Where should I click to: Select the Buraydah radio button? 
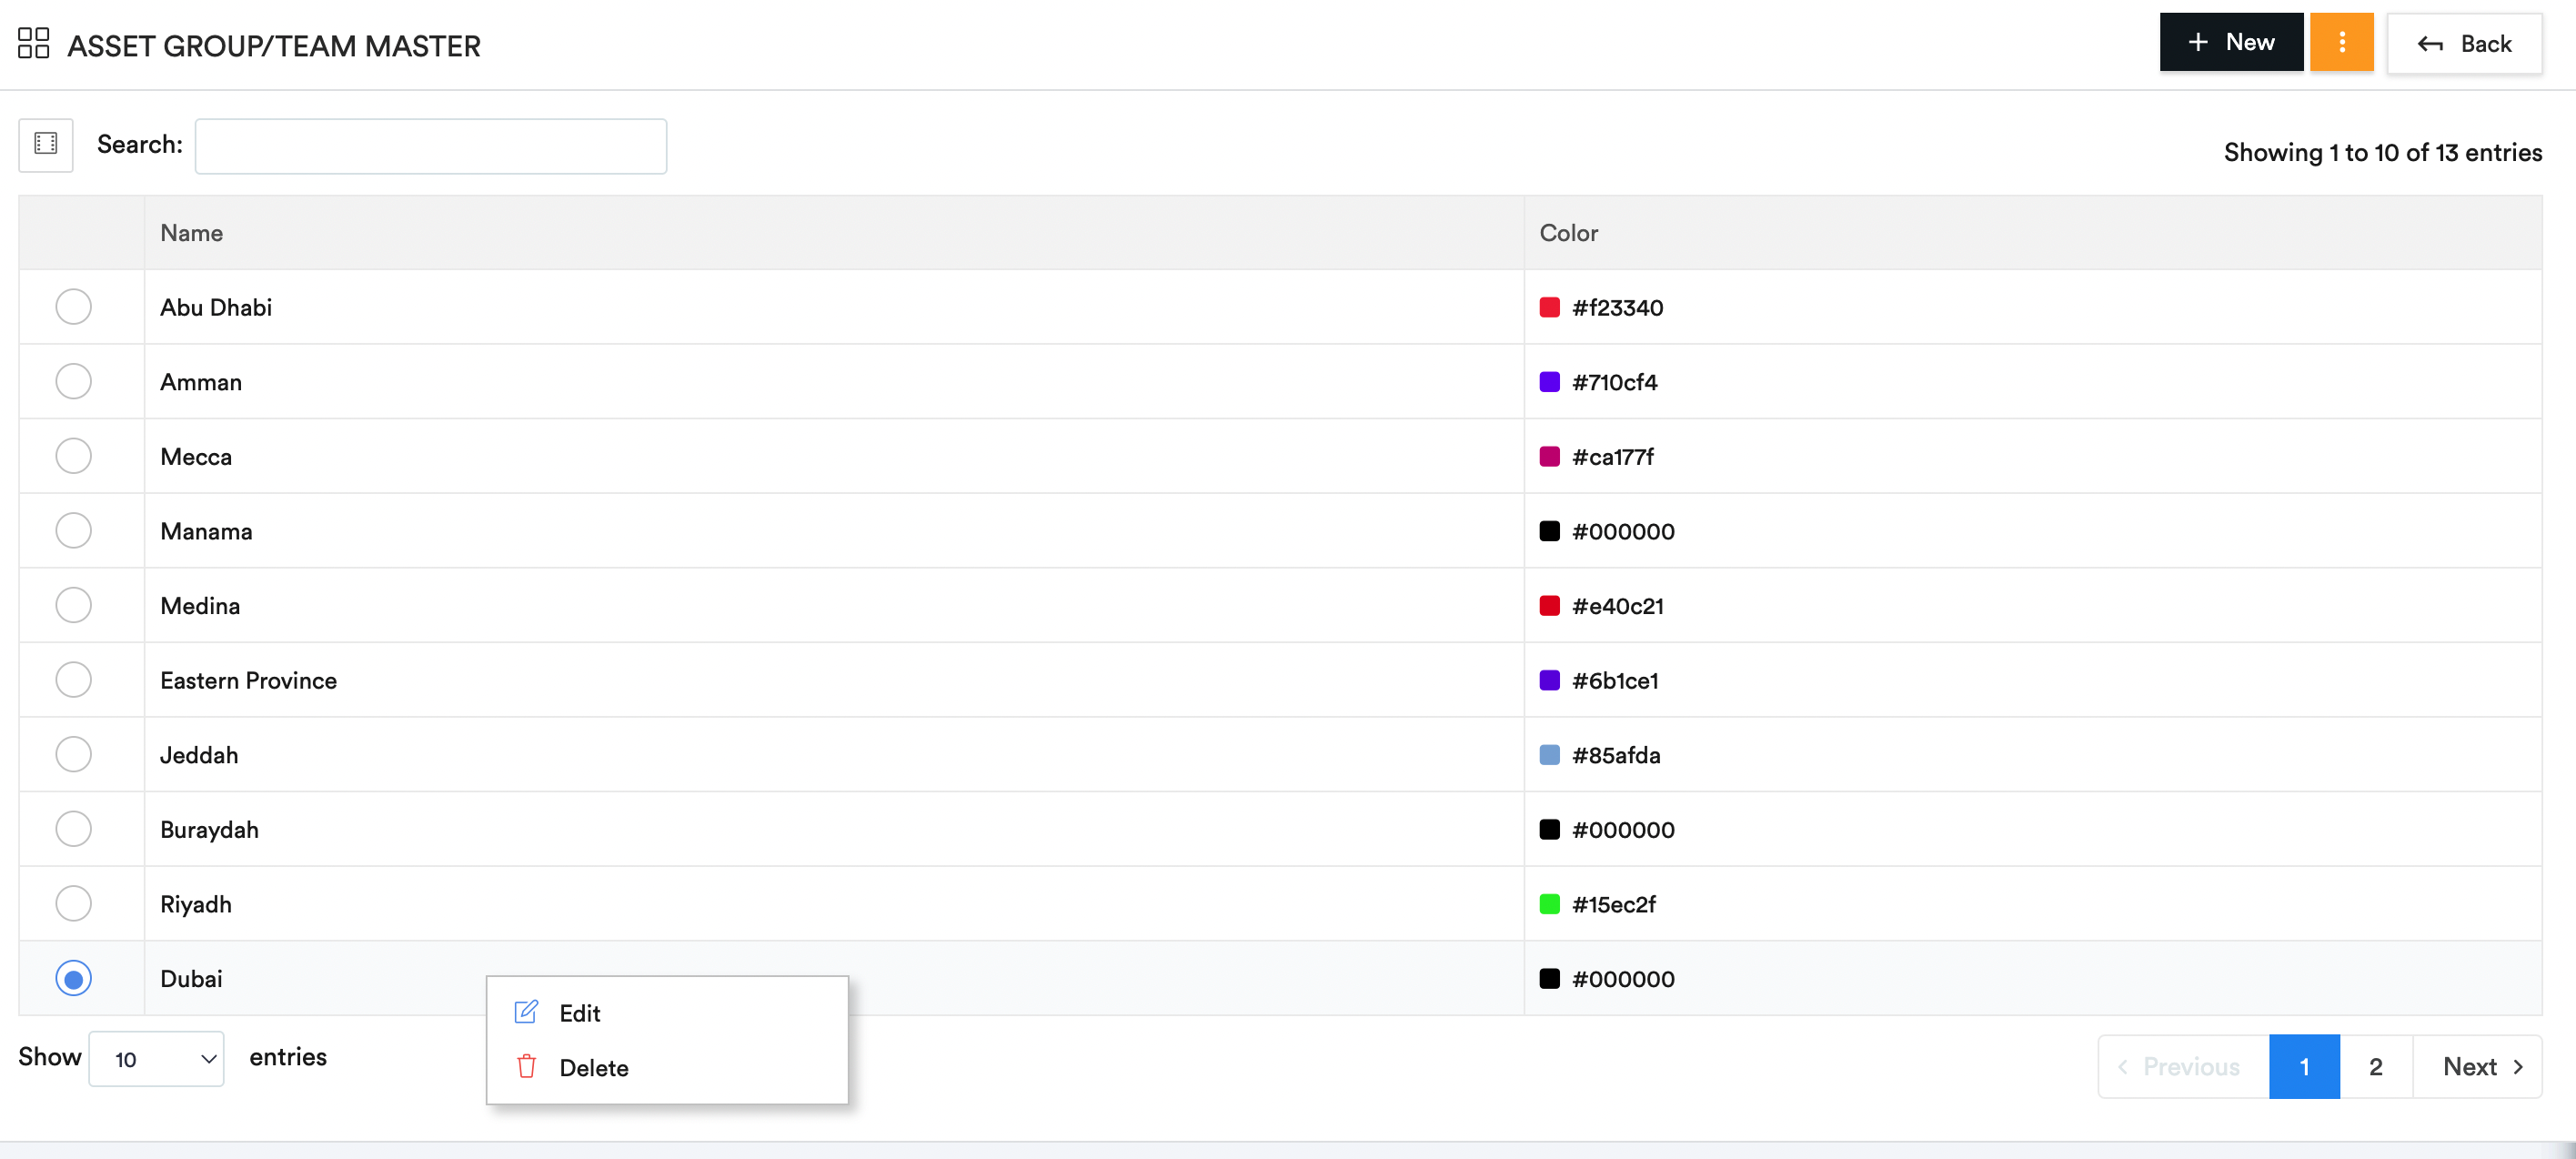[73, 829]
